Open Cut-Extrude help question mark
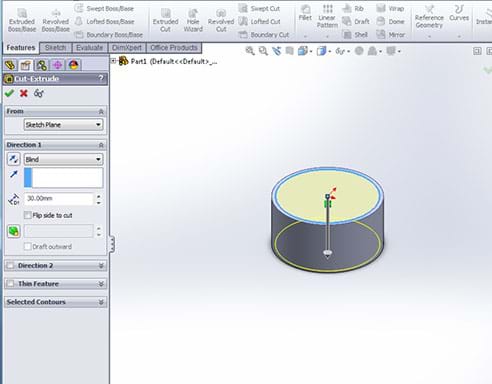492x384 pixels. coord(101,78)
